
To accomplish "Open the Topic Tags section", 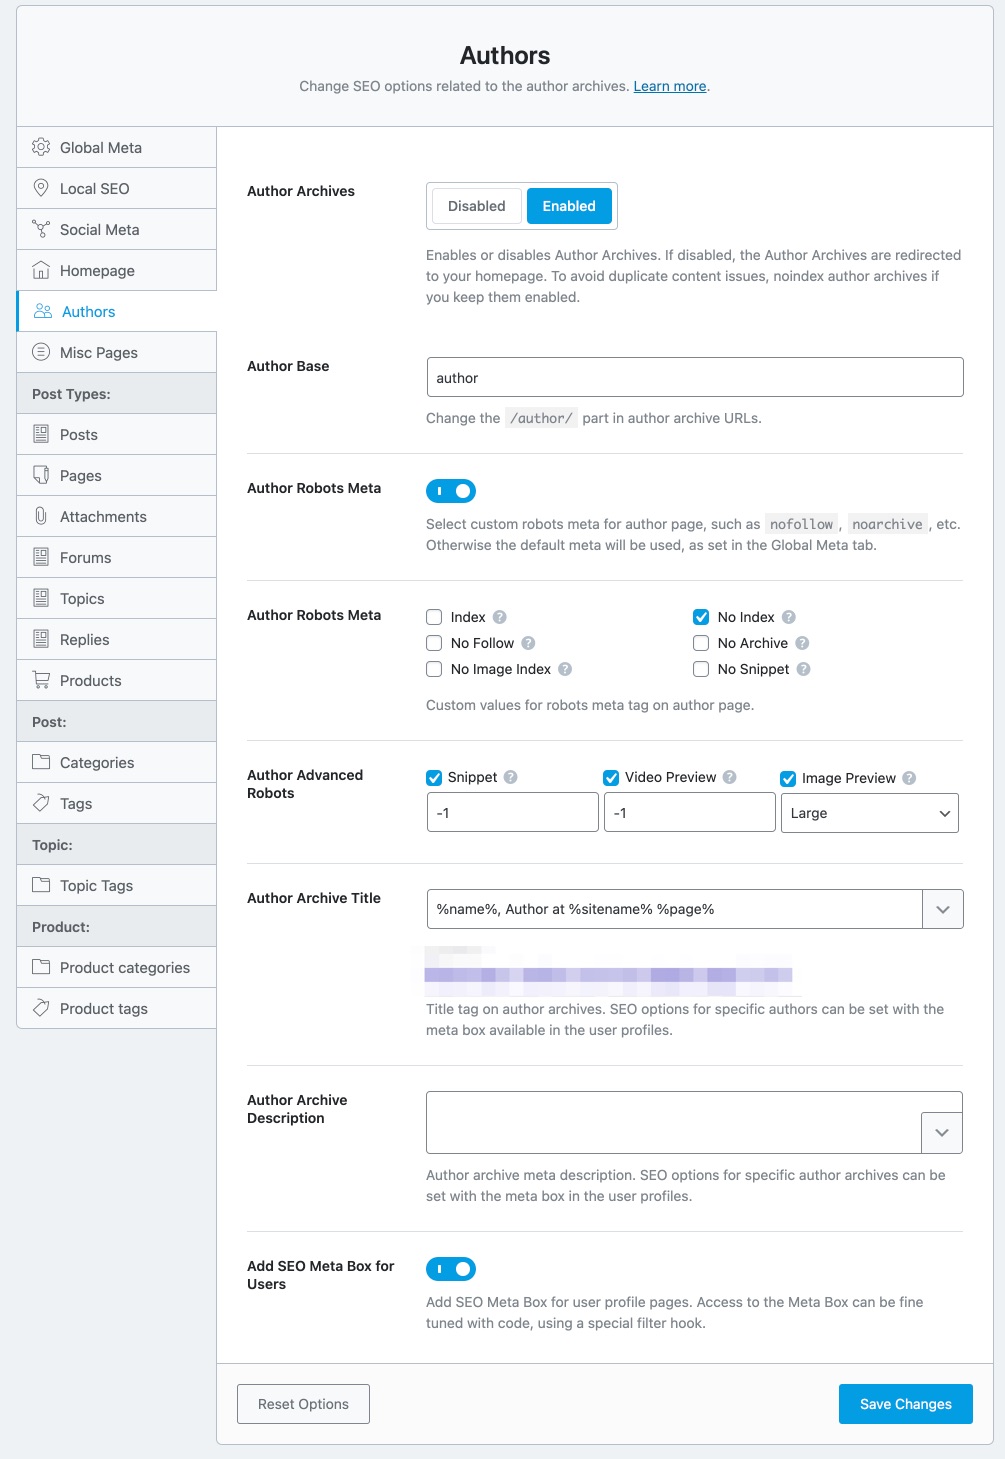I will pyautogui.click(x=95, y=885).
